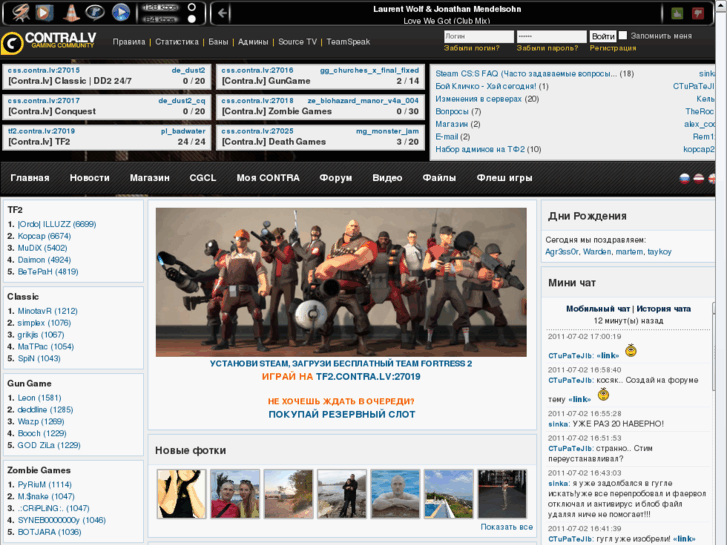Open radio stream in Winamp player
727x545 pixels.
[21, 13]
